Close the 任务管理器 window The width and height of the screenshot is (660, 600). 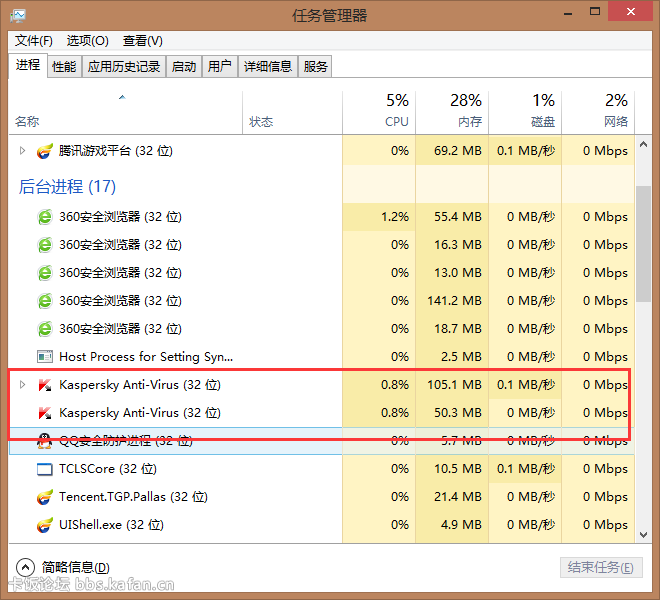[x=631, y=11]
